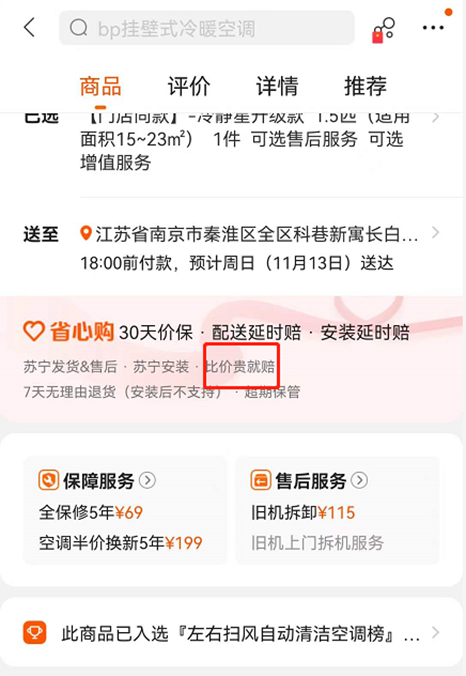The height and width of the screenshot is (676, 466).
Task: Switch to the 评价 tab
Action: click(x=189, y=86)
